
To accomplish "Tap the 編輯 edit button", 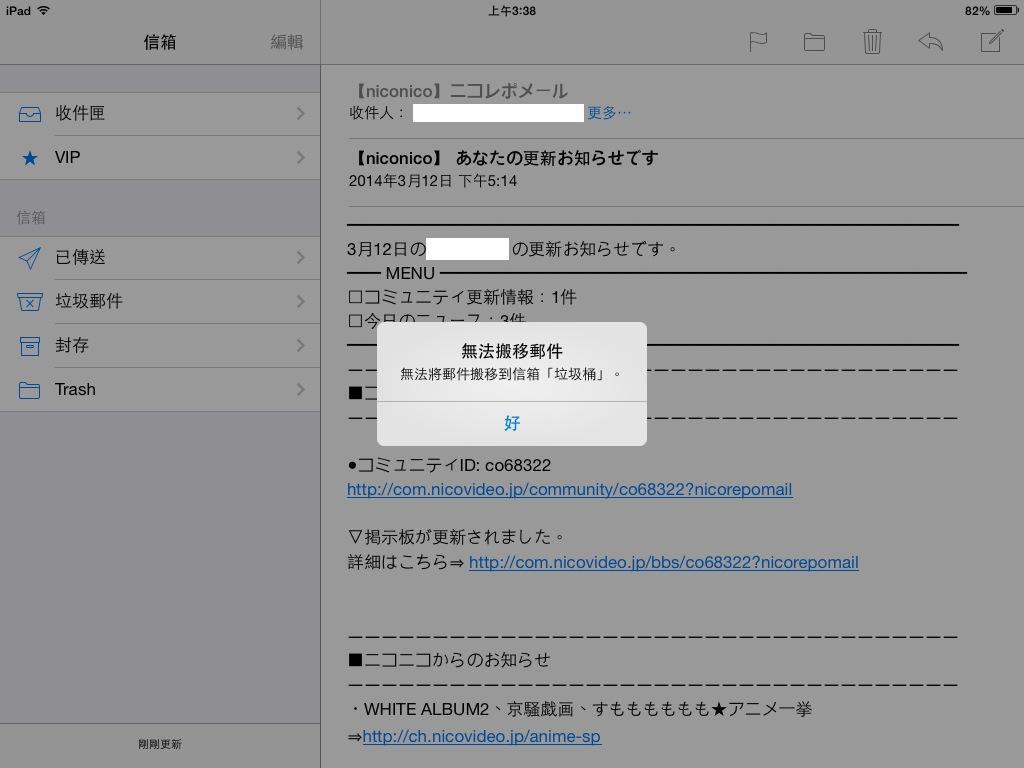I will 287,42.
